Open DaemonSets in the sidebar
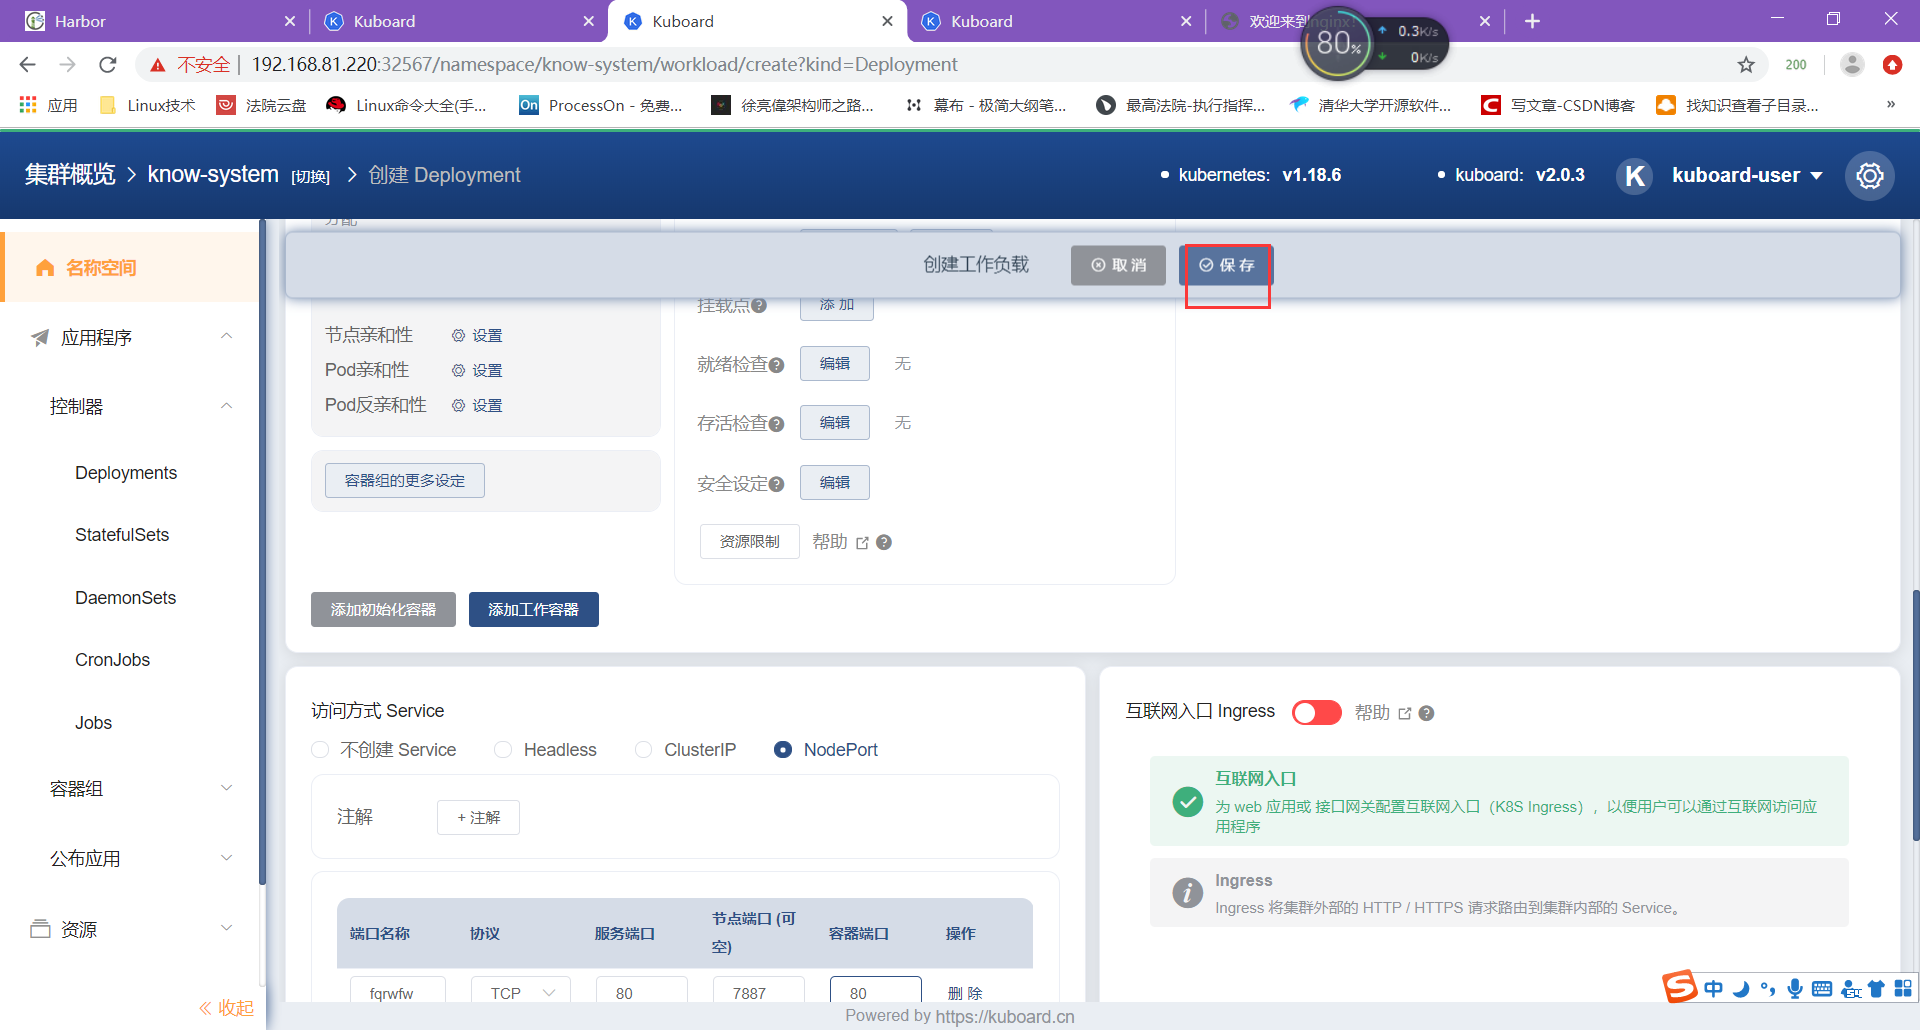1920x1030 pixels. click(x=125, y=598)
